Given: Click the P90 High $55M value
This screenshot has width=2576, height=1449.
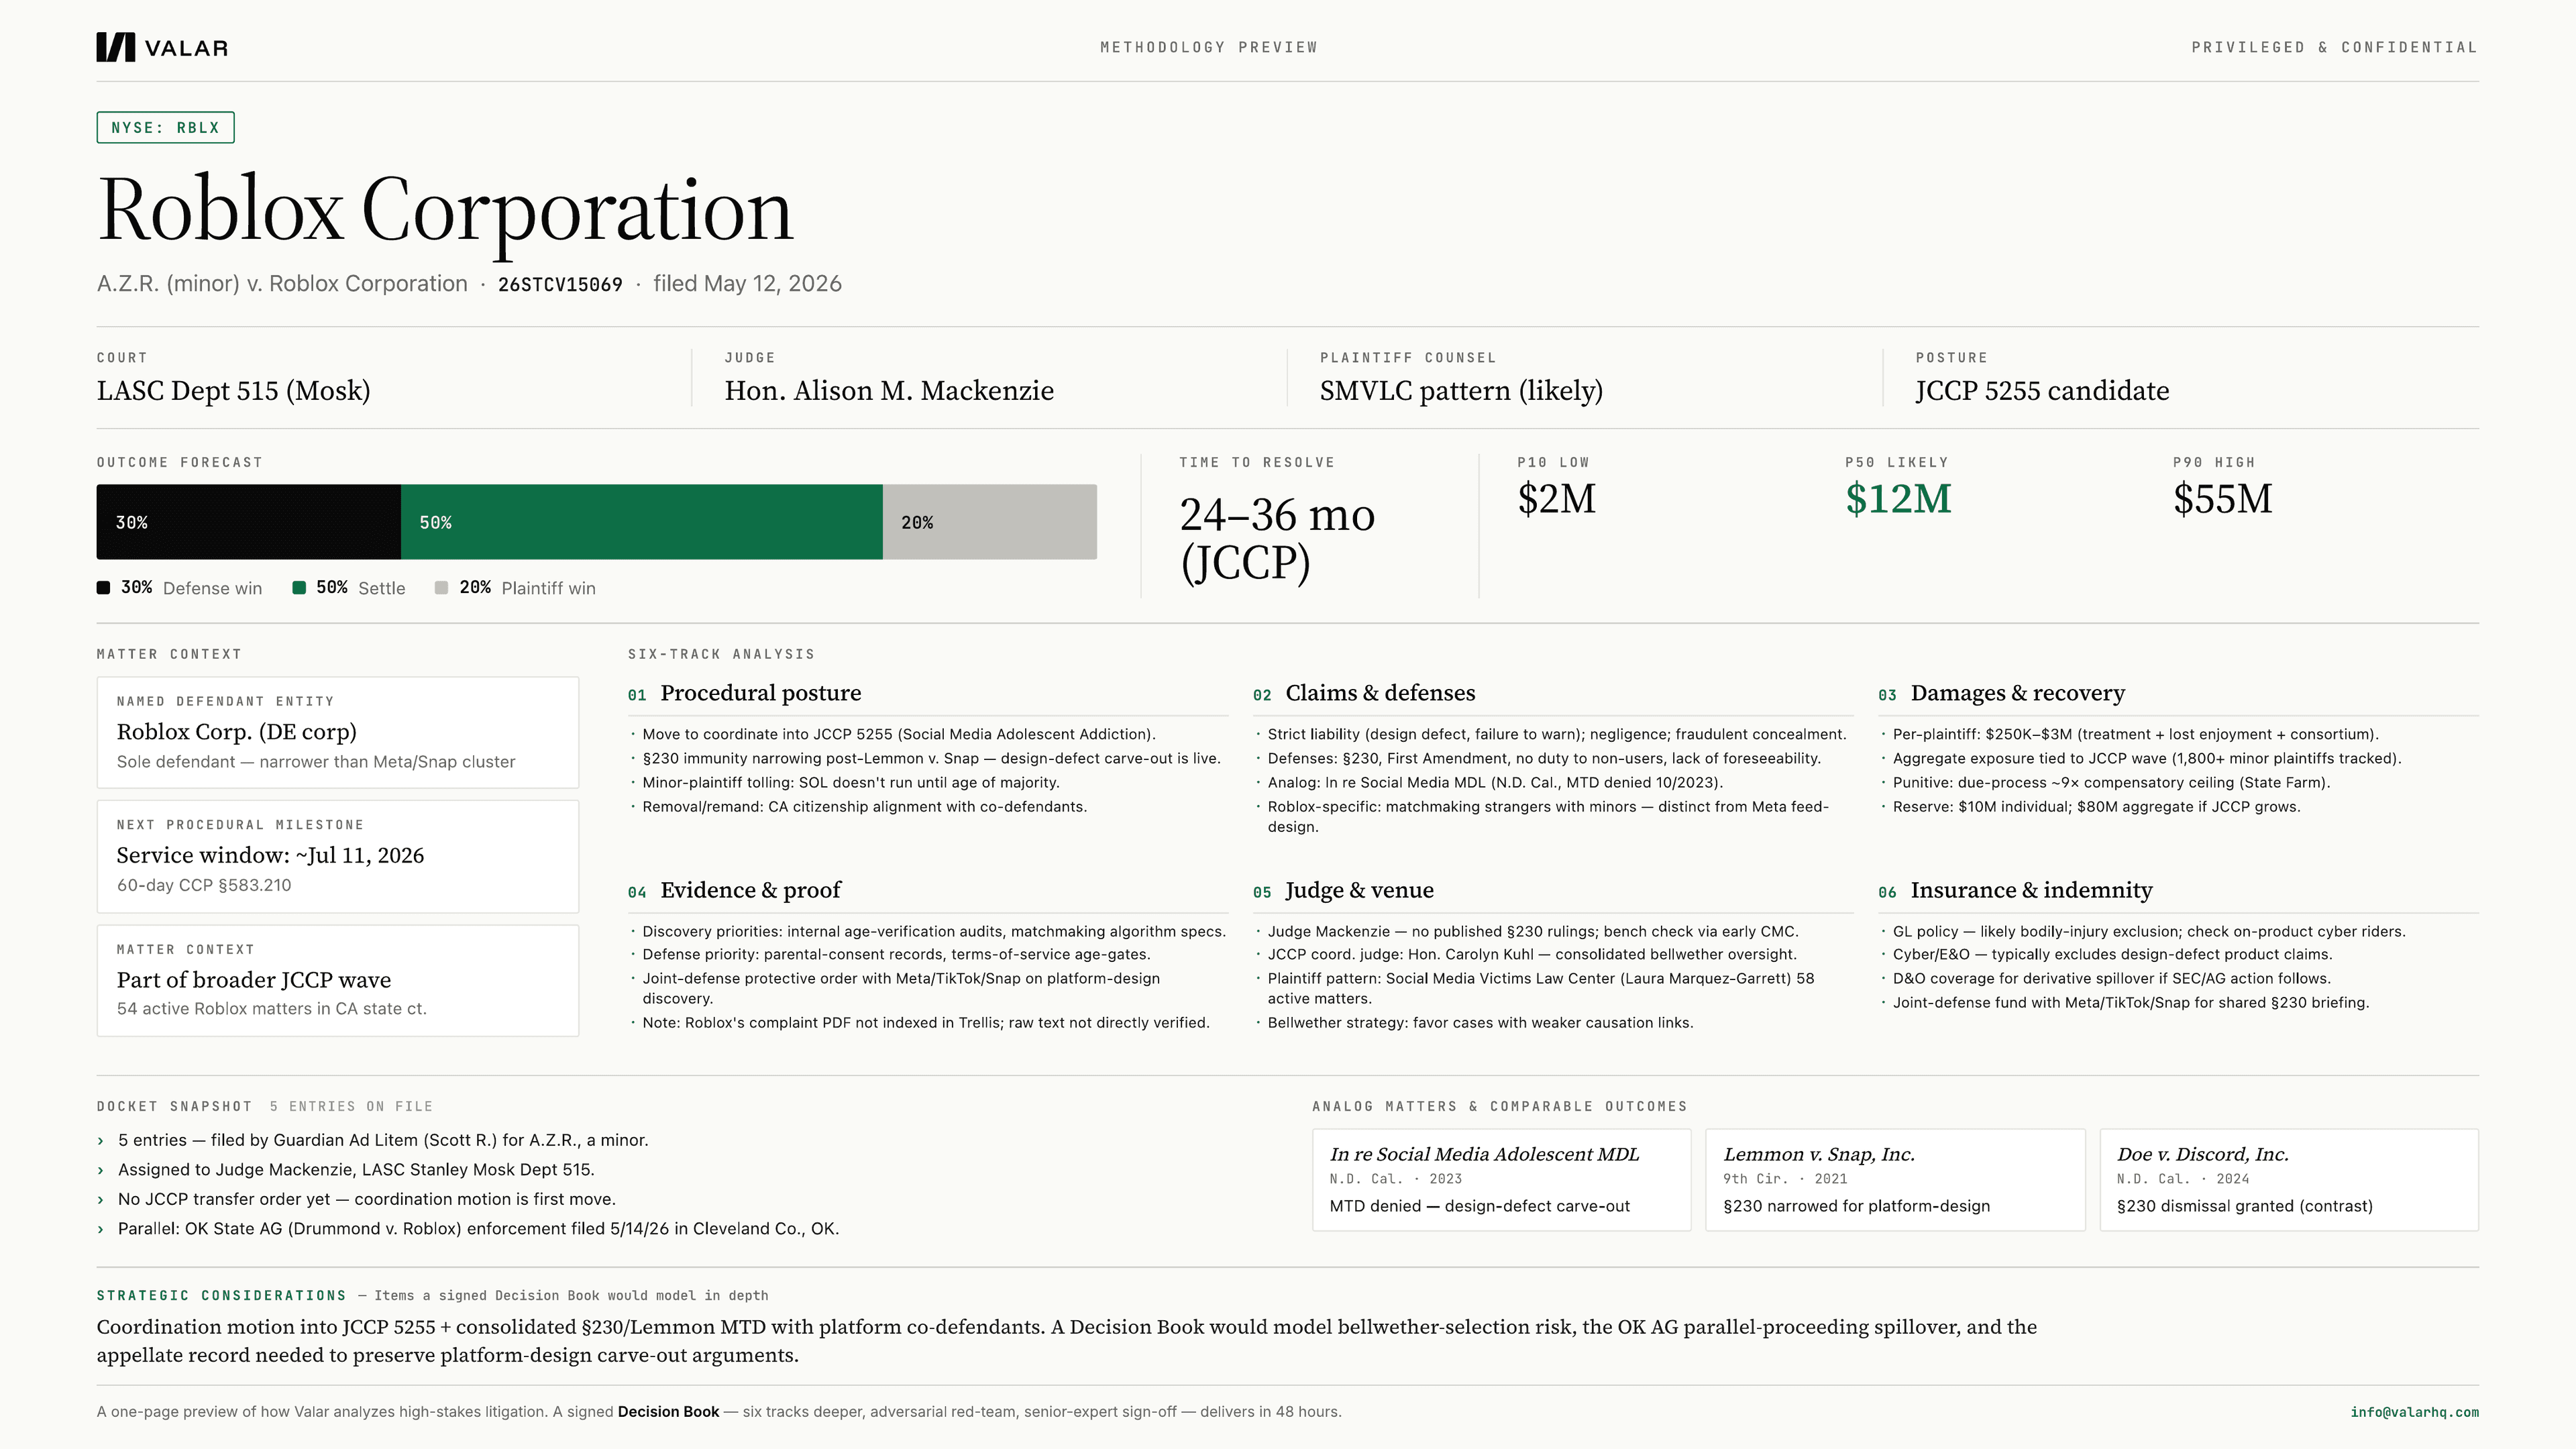Looking at the screenshot, I should [2222, 499].
